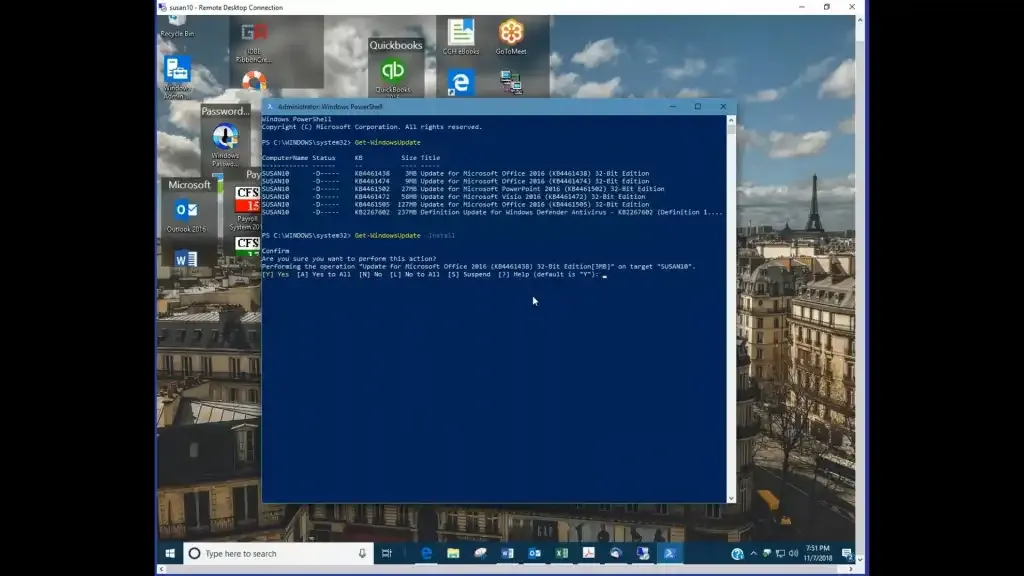The width and height of the screenshot is (1024, 576).
Task: Open File Explorer in the taskbar
Action: [453, 553]
